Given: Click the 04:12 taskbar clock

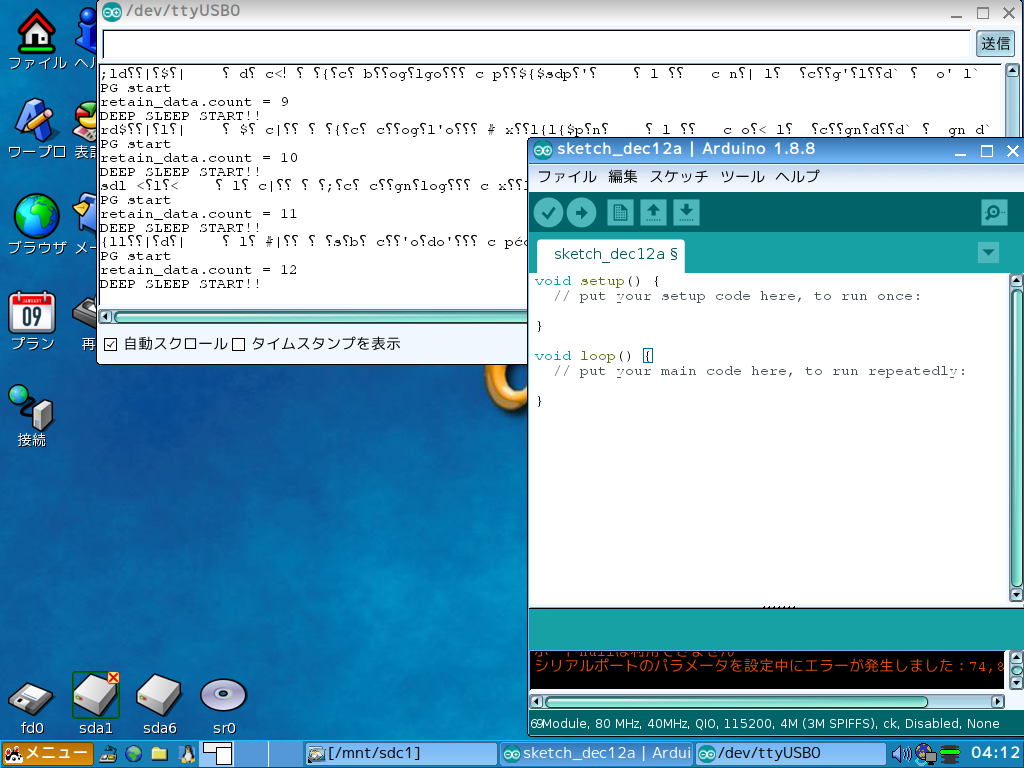Looking at the screenshot, I should [995, 753].
